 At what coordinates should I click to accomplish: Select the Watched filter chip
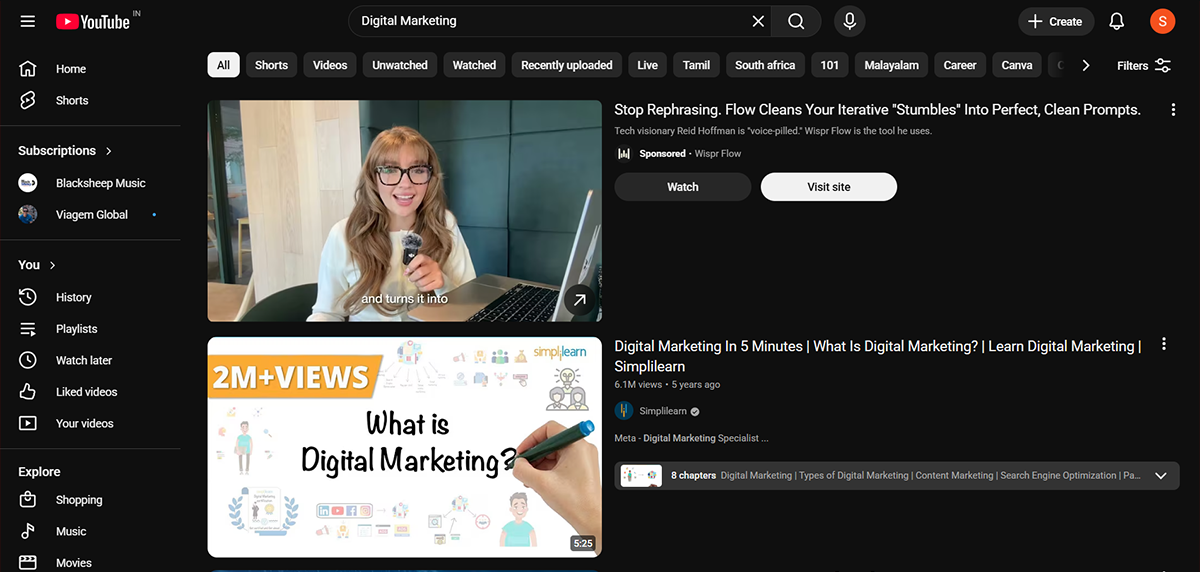click(x=474, y=65)
